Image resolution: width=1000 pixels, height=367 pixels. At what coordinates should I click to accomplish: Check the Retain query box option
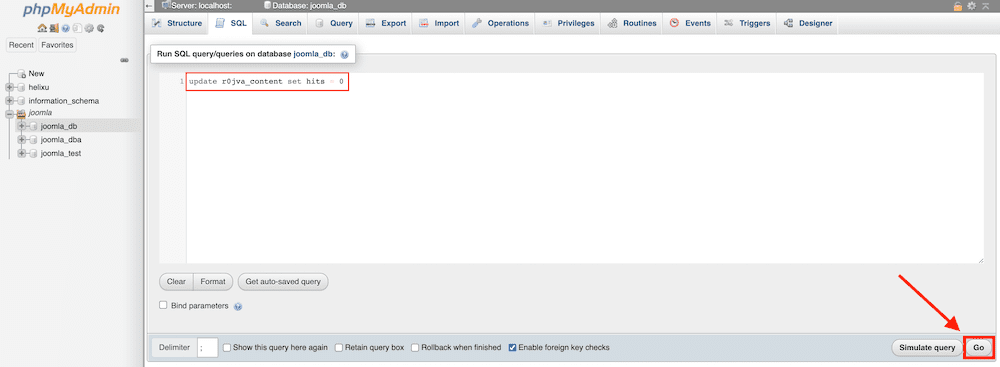click(339, 348)
